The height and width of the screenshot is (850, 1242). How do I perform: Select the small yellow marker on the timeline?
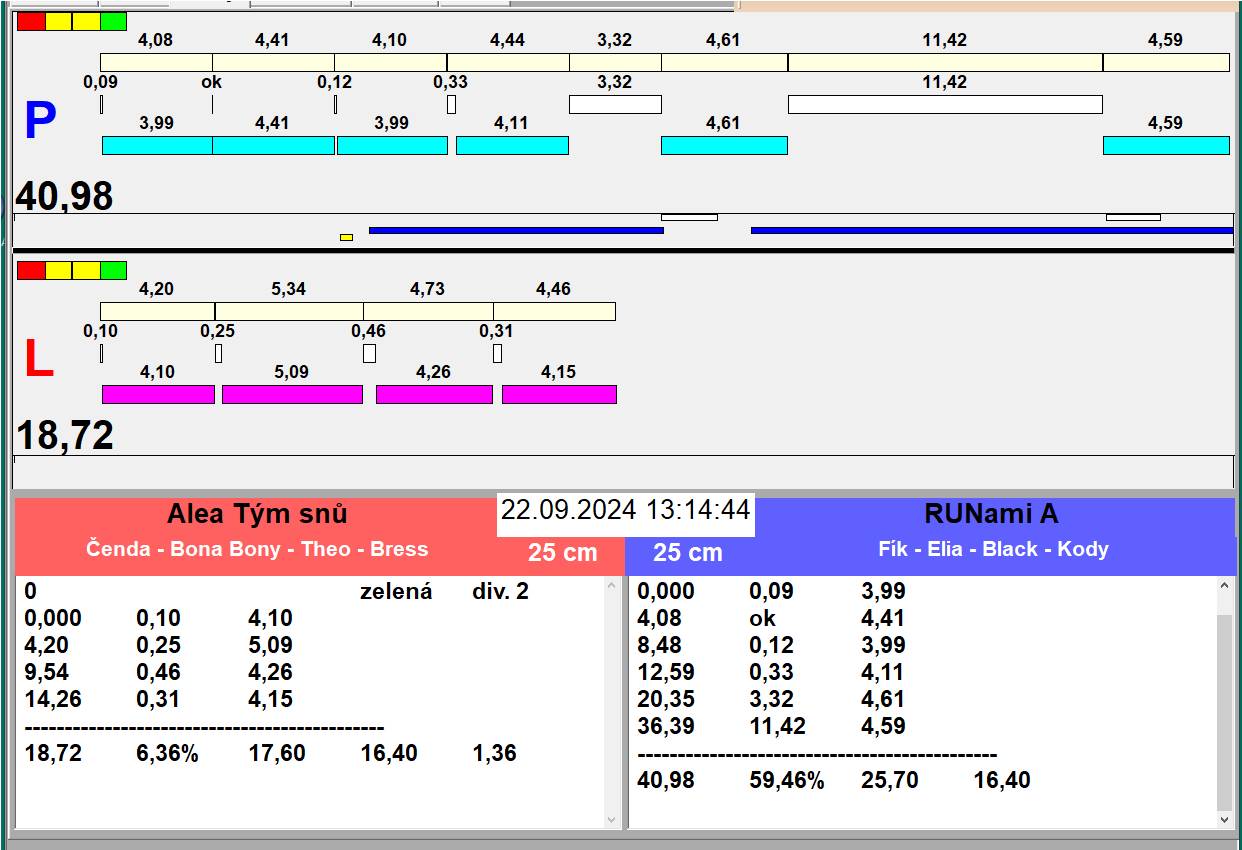tap(346, 237)
